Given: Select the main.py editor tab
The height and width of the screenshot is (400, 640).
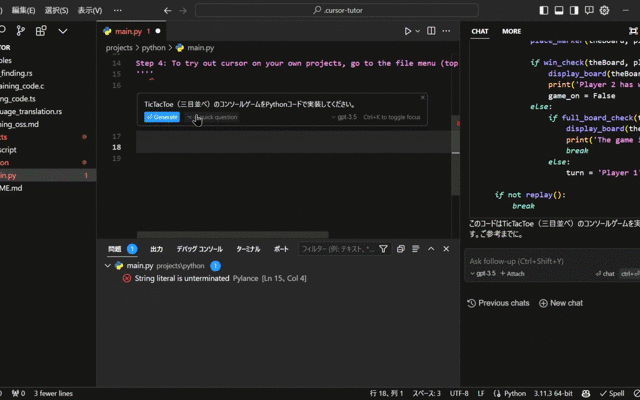Looking at the screenshot, I should click(131, 31).
